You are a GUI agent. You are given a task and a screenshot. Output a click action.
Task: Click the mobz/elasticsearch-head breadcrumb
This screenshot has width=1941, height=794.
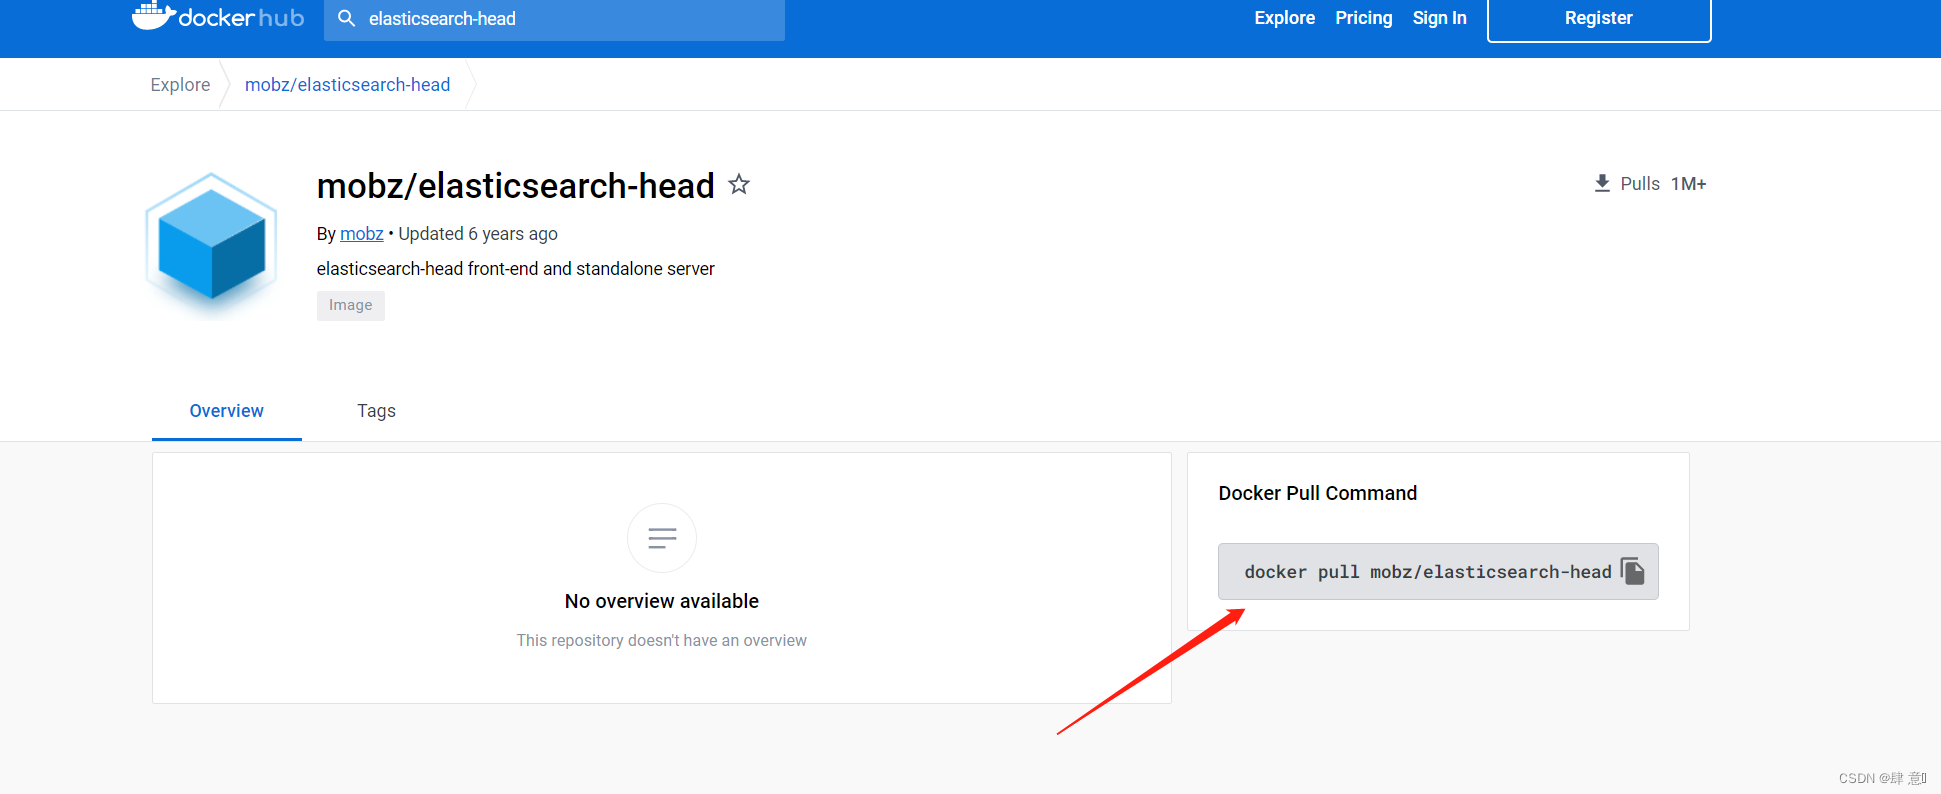tap(347, 85)
